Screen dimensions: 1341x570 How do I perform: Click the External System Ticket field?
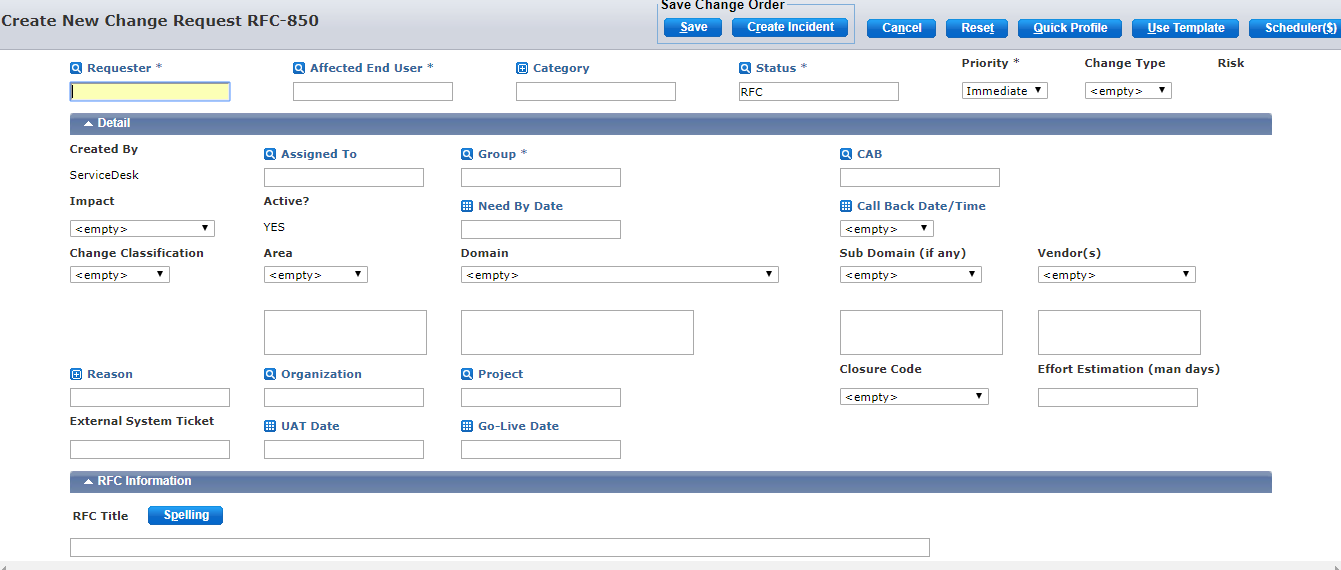pos(150,450)
